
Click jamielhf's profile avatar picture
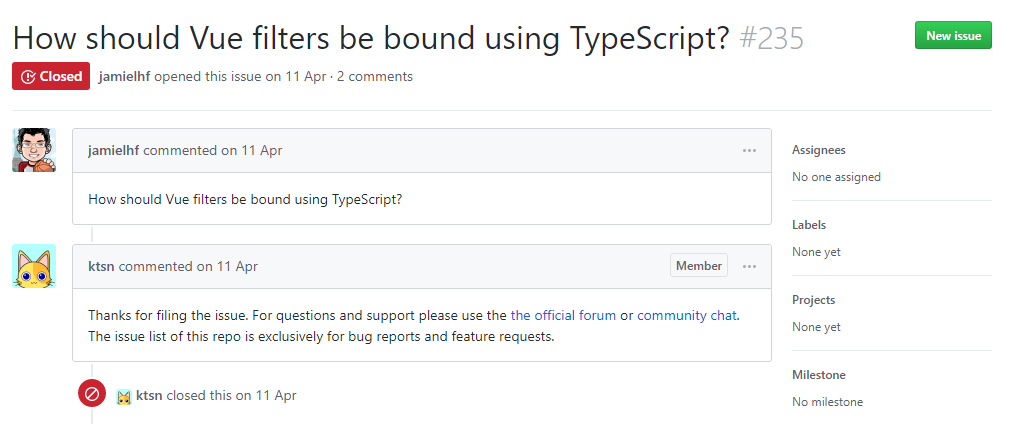(34, 150)
